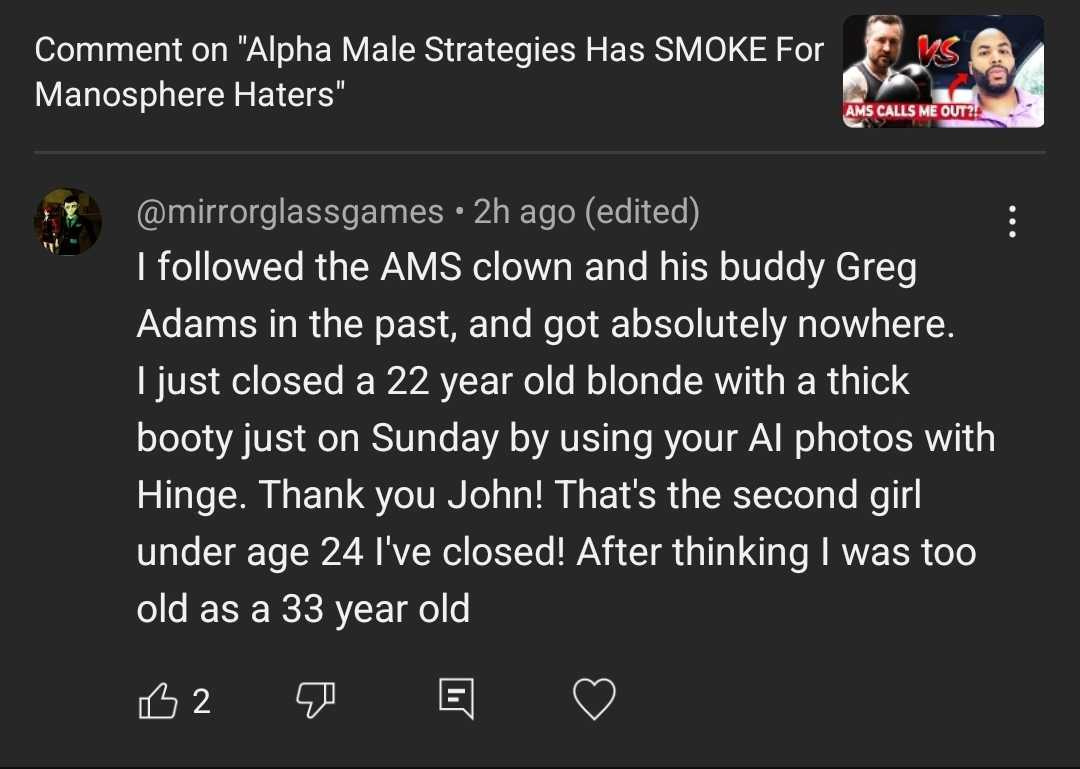Image resolution: width=1080 pixels, height=769 pixels.
Task: Visit the @mirrorglassgames channel link
Action: pyautogui.click(x=289, y=212)
